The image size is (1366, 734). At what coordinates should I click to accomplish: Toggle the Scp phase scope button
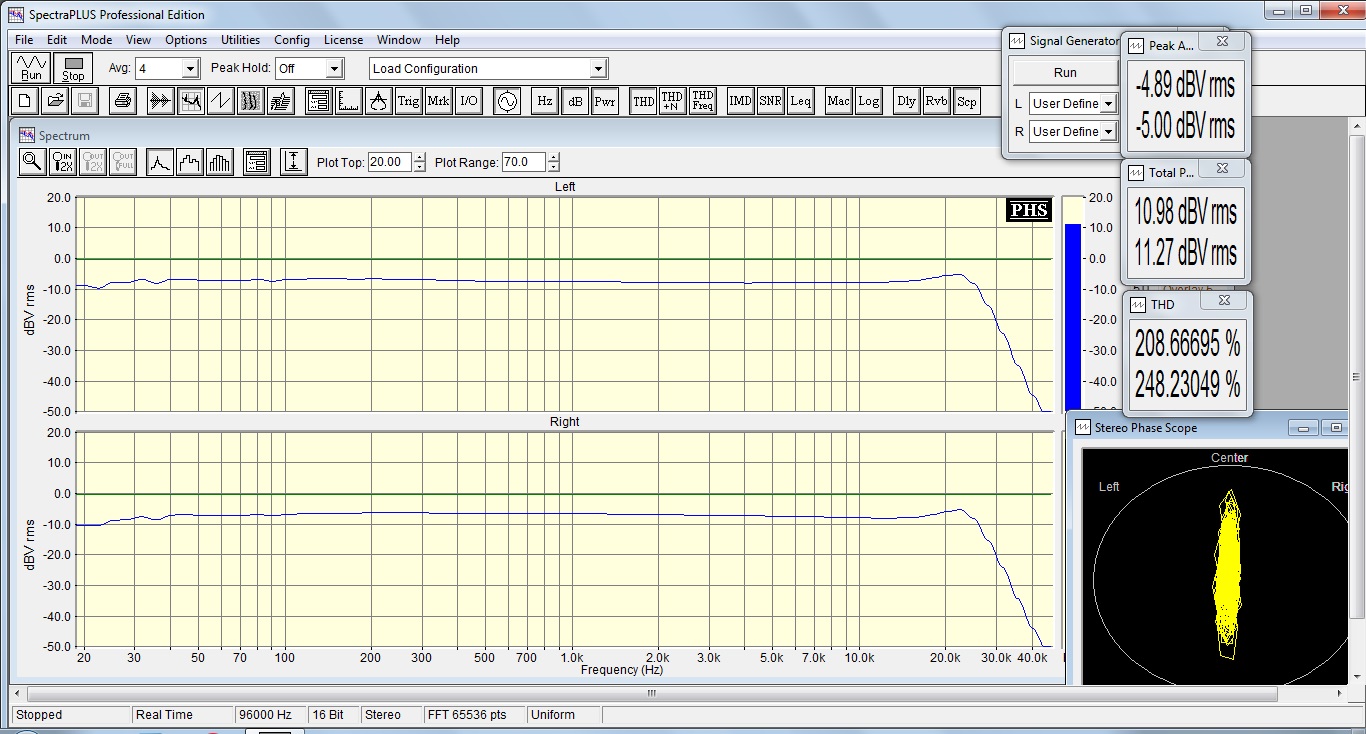[x=966, y=101]
